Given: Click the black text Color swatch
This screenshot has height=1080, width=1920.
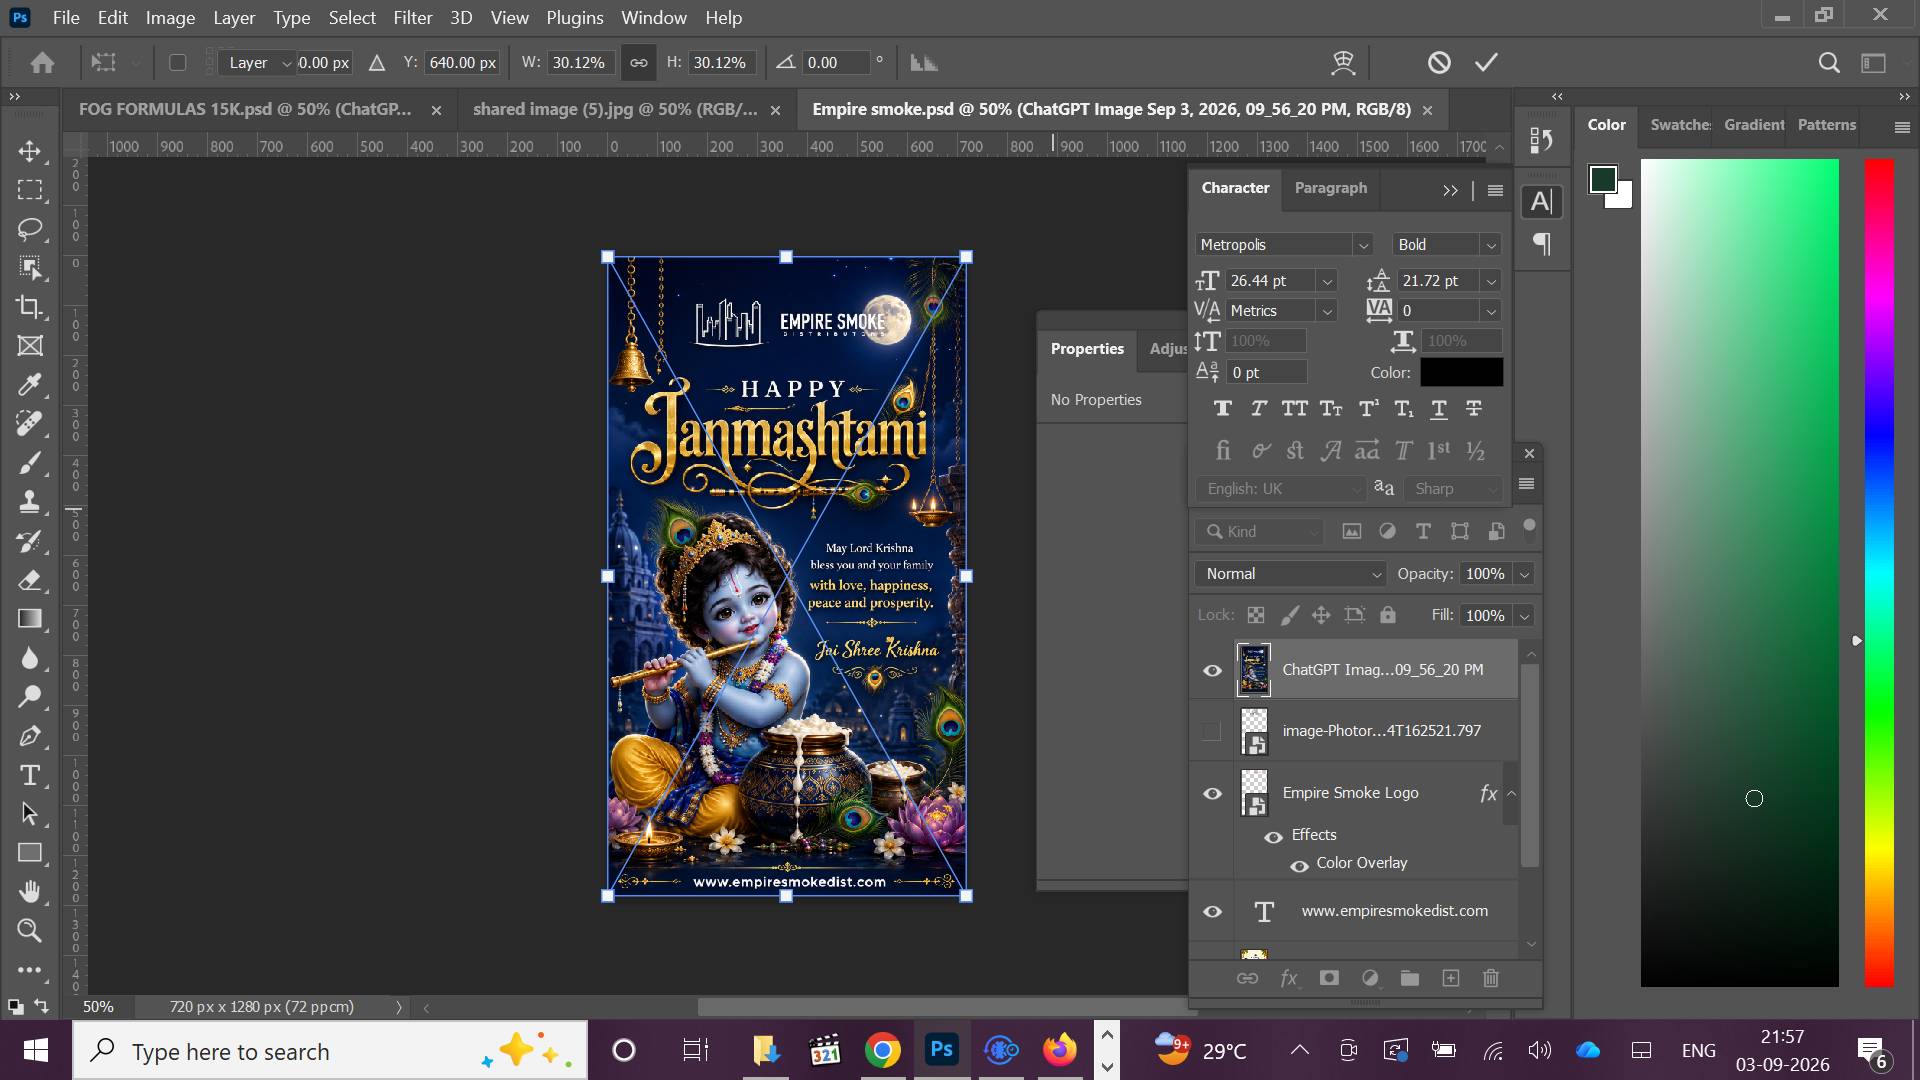Looking at the screenshot, I should coord(1461,372).
